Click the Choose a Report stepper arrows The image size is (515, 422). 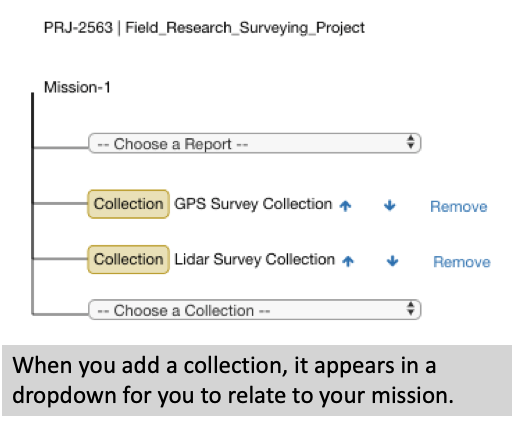coord(411,142)
